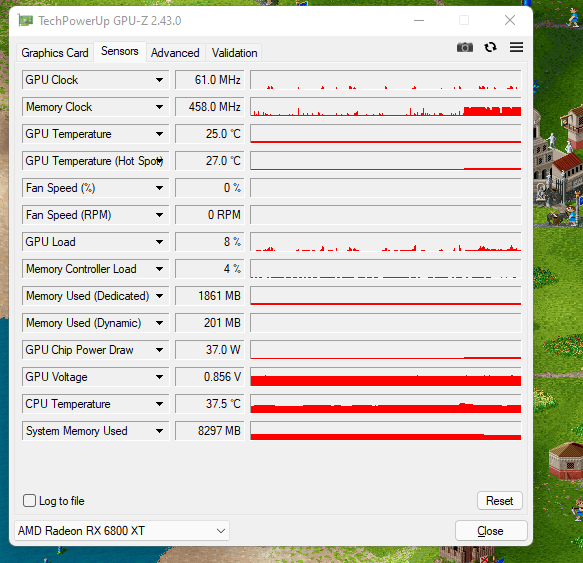Viewport: 583px width, 563px height.
Task: Click the GPU Voltage history graph
Action: [386, 377]
